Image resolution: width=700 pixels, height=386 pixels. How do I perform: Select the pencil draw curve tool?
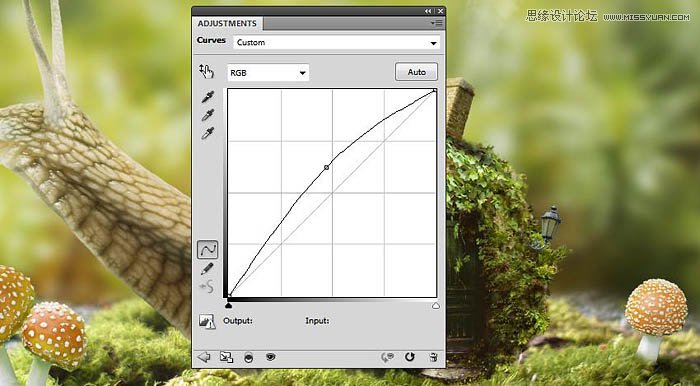point(207,268)
